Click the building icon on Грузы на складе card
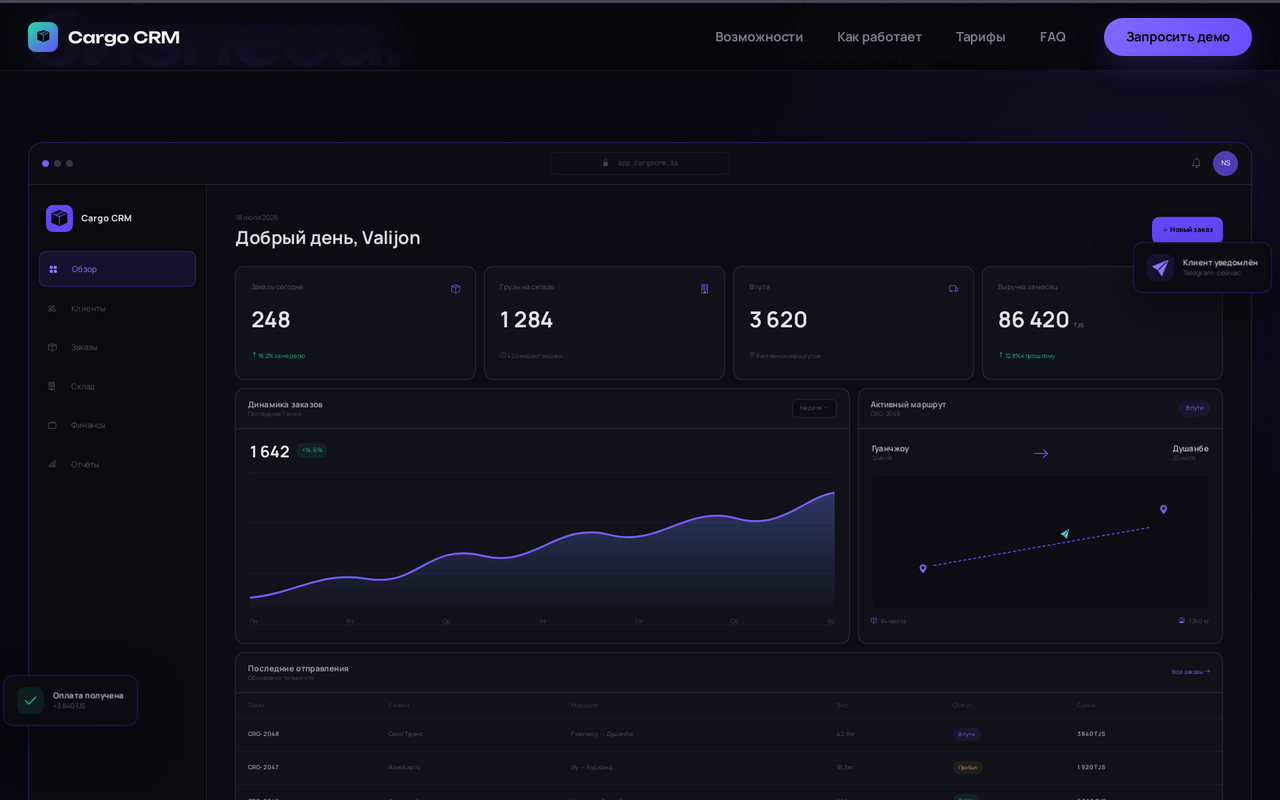1280x800 pixels. click(x=704, y=288)
